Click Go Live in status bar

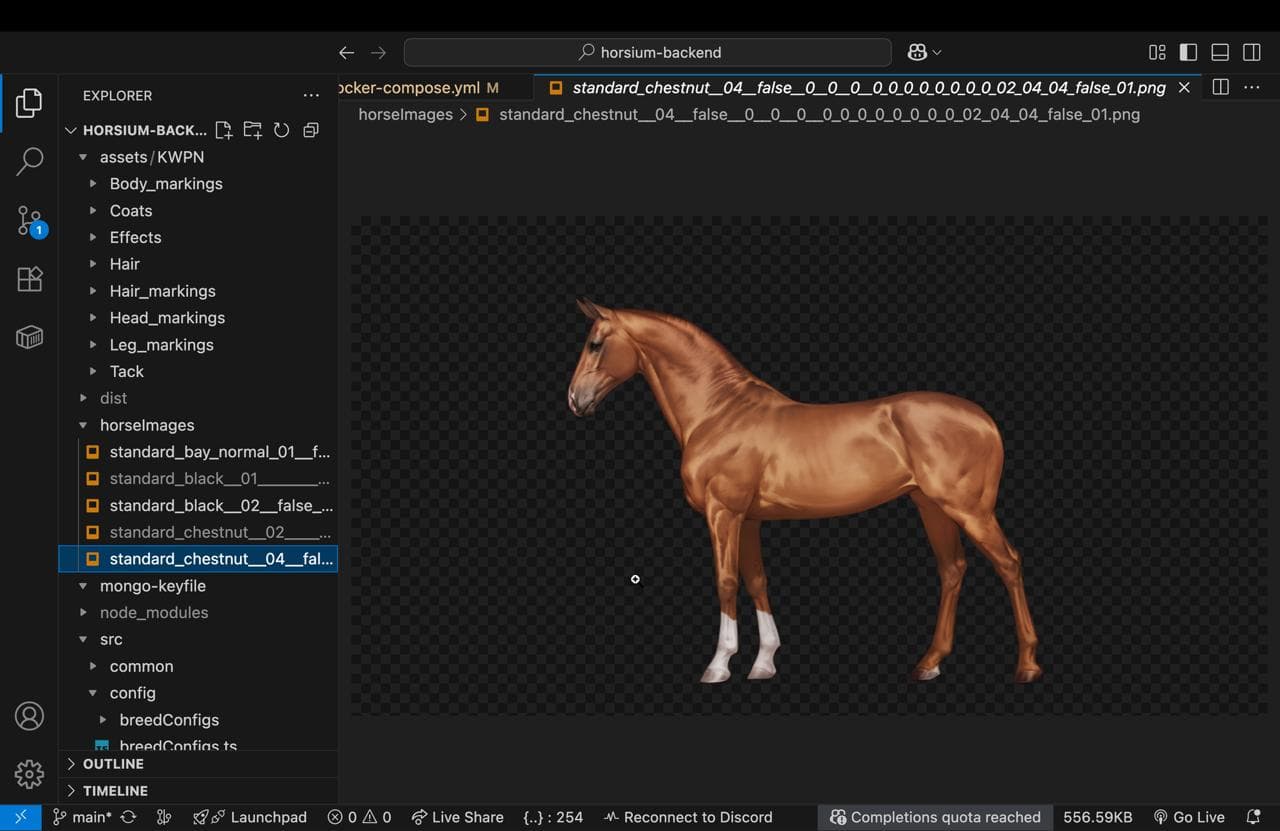(x=1188, y=817)
